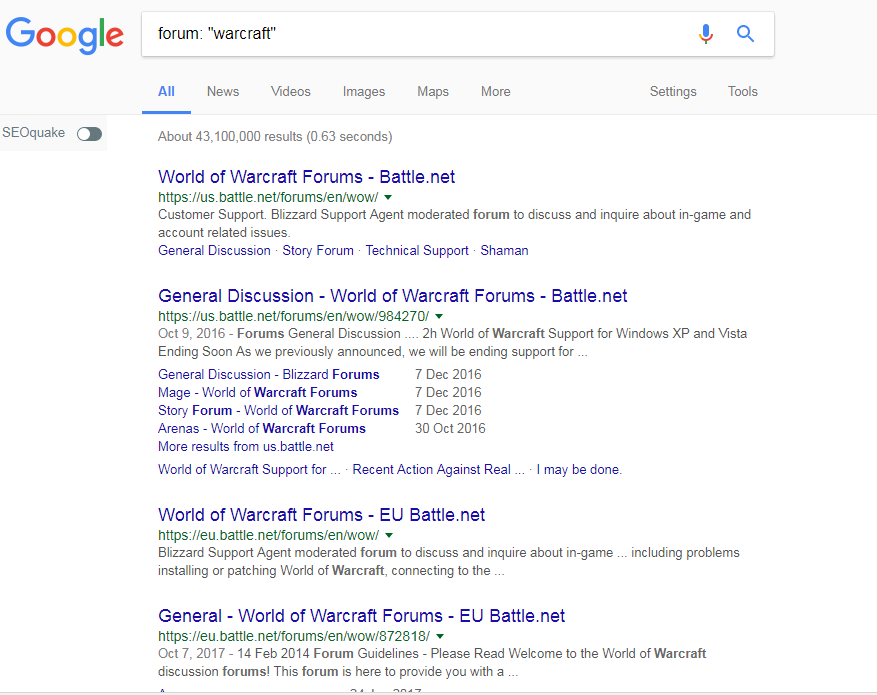Open World of Warcraft Forums - Battle.net result

click(306, 177)
